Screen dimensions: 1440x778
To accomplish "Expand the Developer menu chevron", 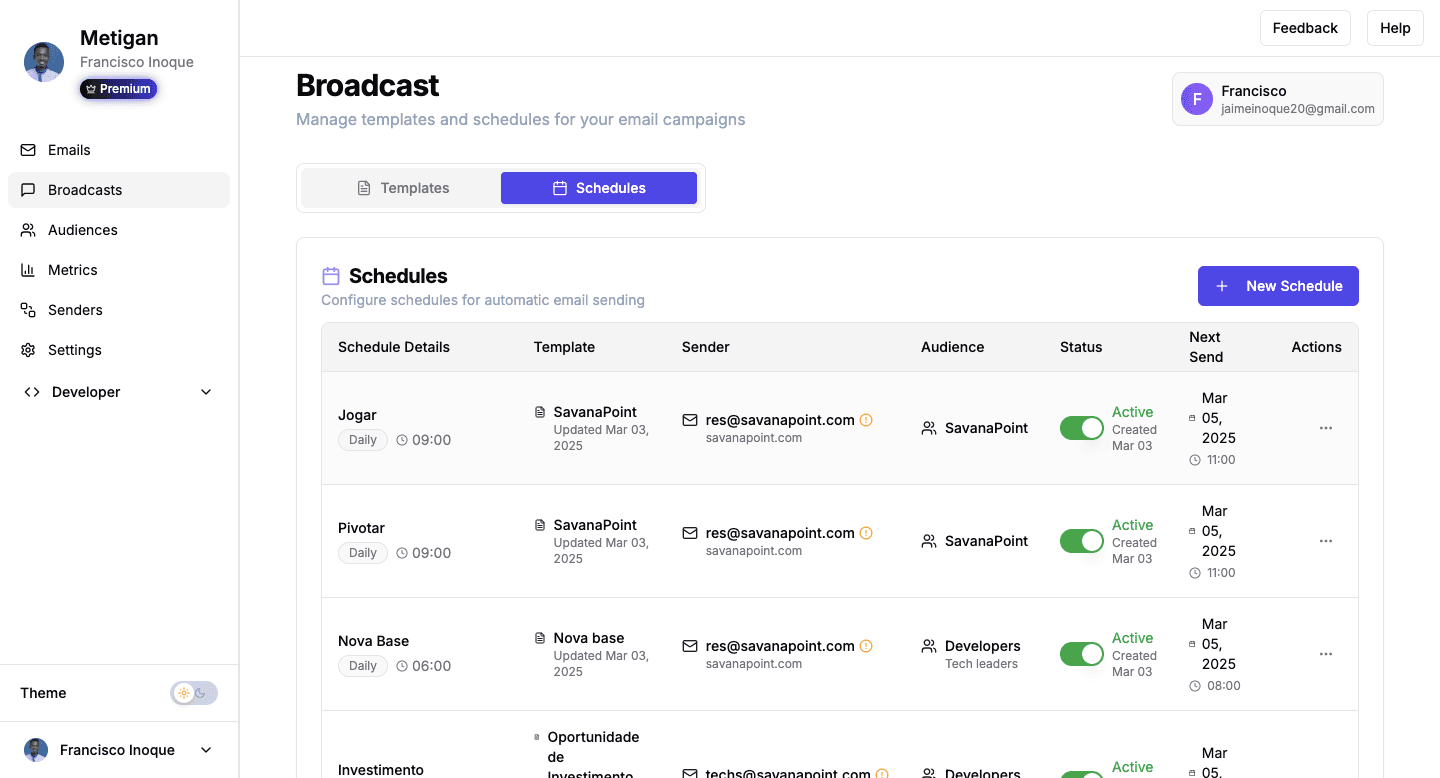I will (x=206, y=392).
